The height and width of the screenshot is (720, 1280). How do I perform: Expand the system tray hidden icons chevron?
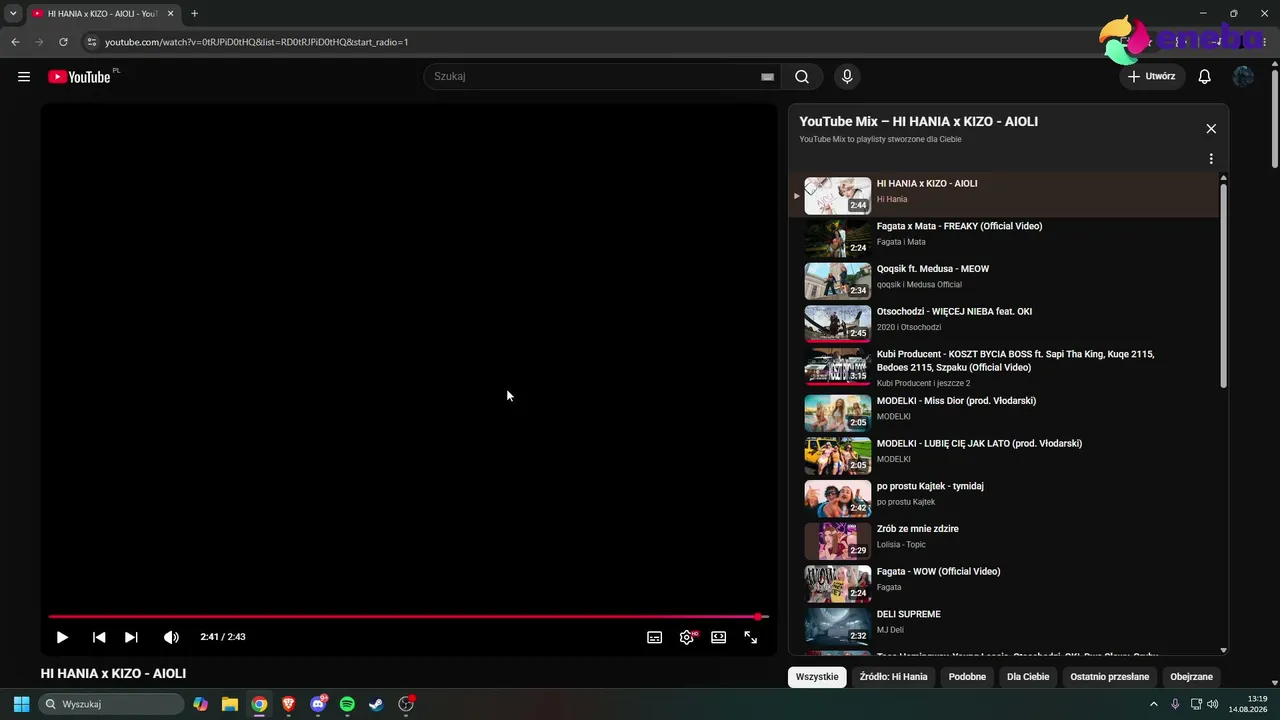1154,704
